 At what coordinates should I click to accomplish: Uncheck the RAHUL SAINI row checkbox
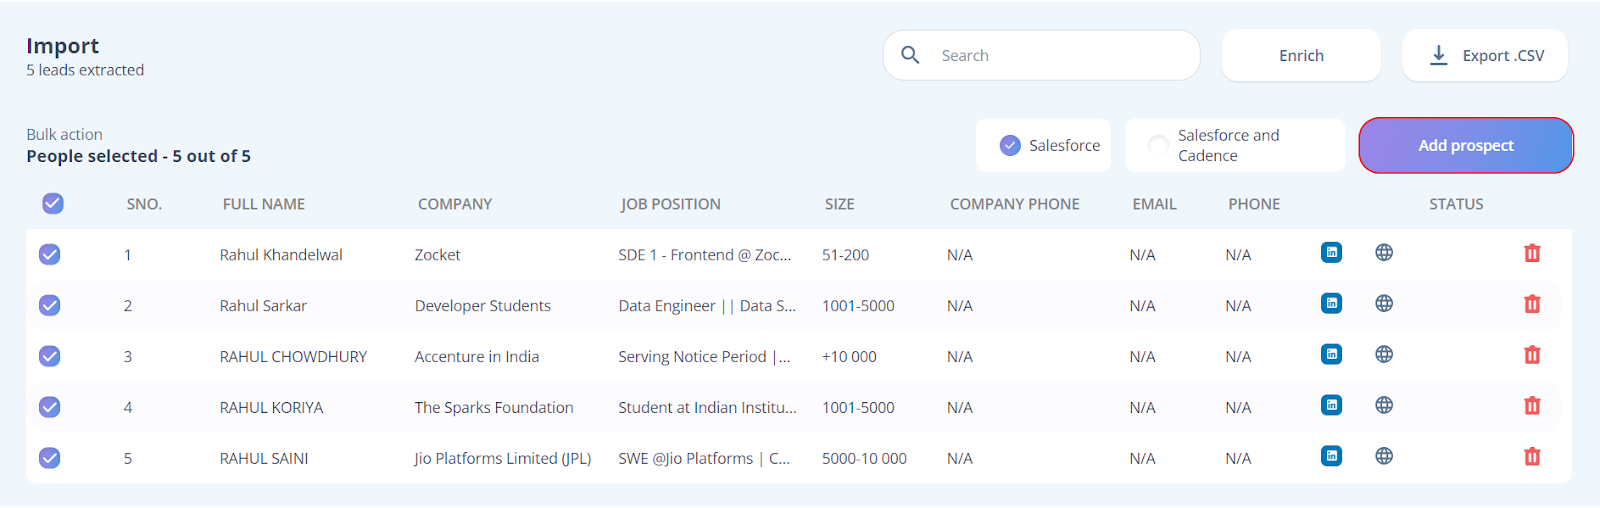(x=49, y=459)
